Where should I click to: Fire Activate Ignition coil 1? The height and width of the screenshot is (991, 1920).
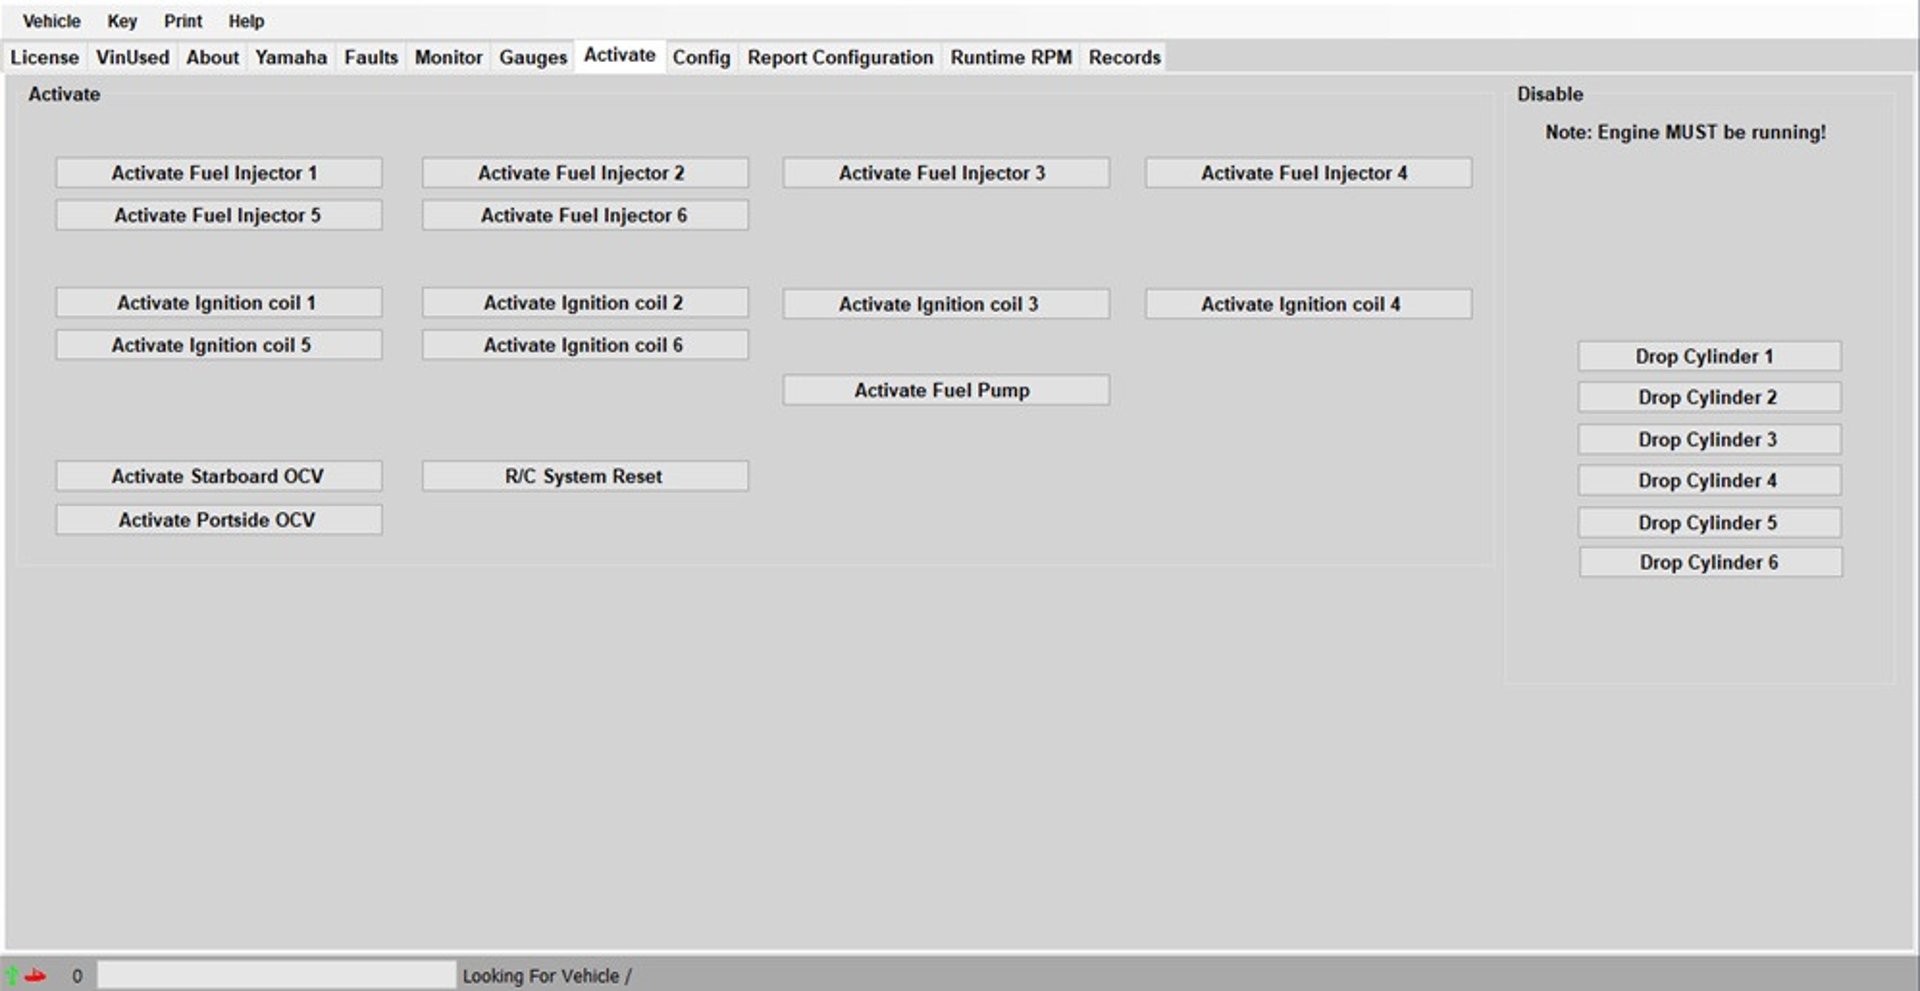point(219,302)
